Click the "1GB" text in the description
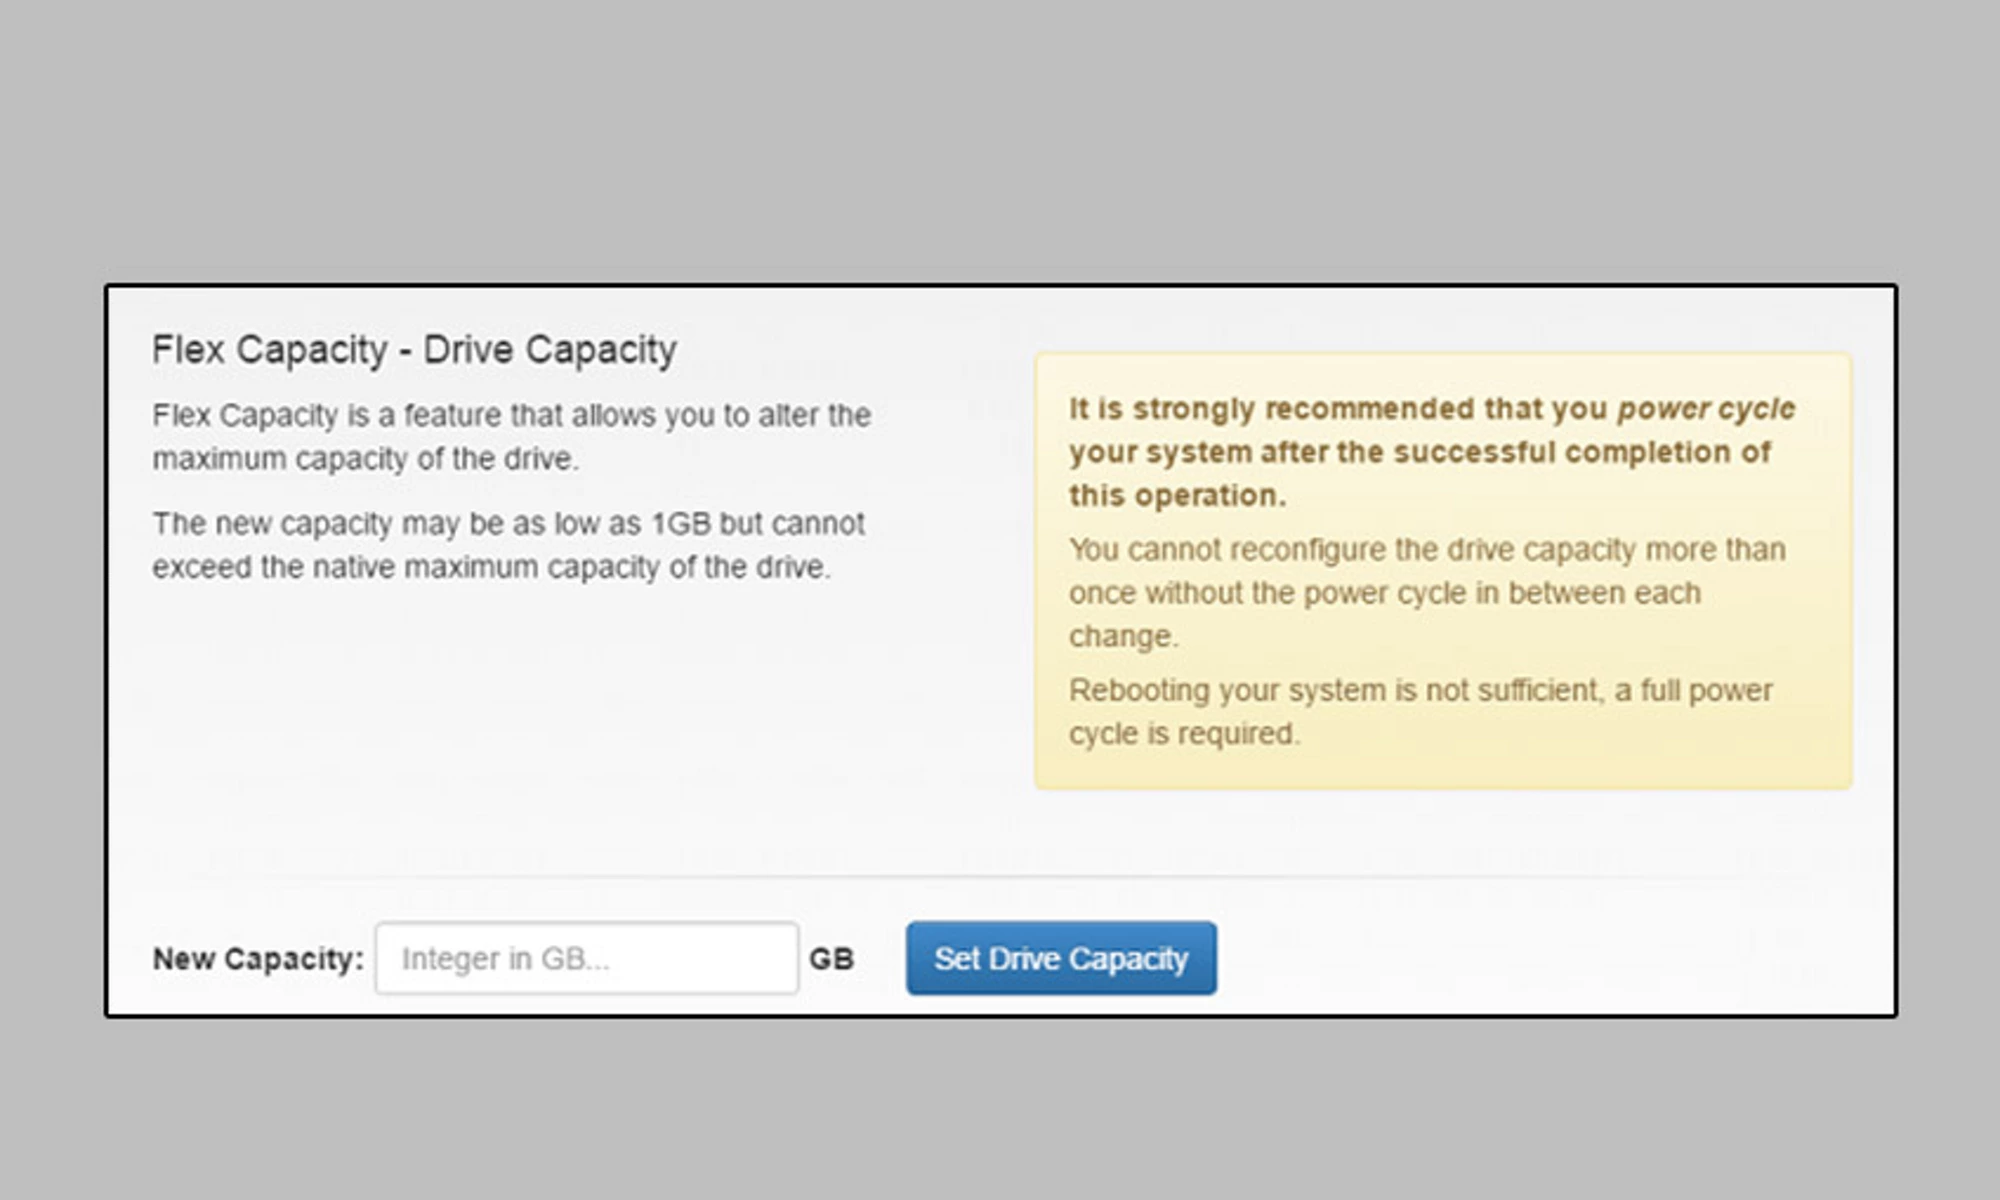Image resolution: width=2000 pixels, height=1200 pixels. [x=680, y=524]
